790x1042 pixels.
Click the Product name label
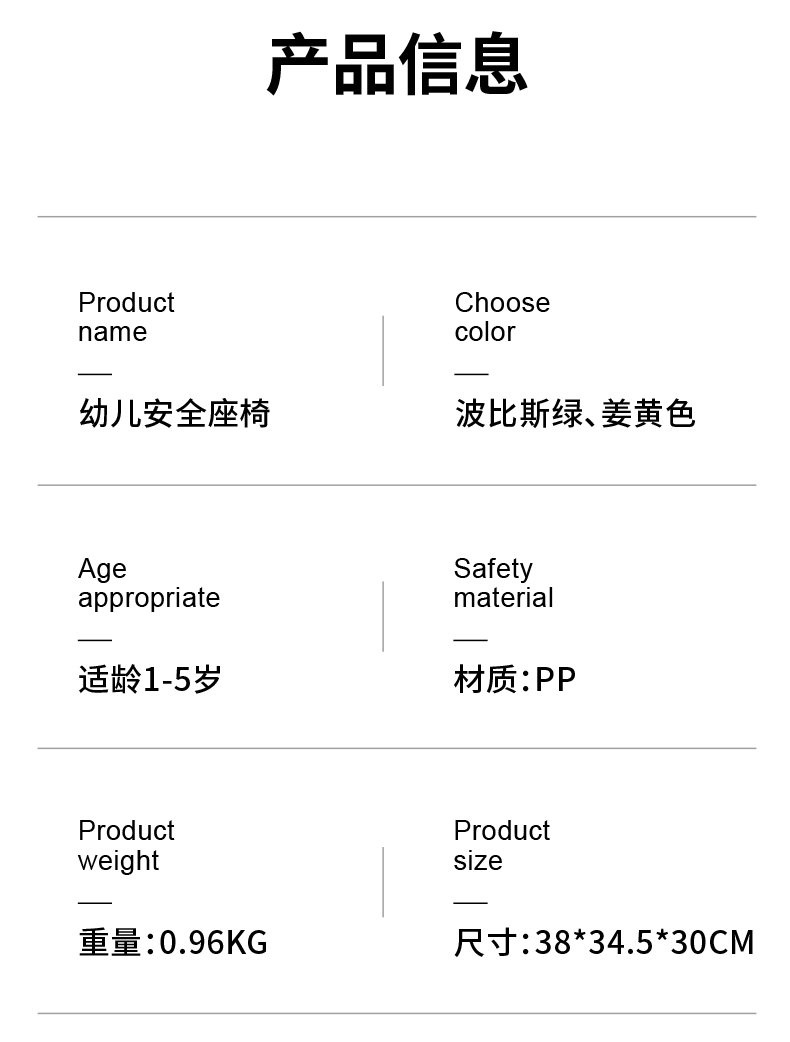pyautogui.click(x=126, y=317)
